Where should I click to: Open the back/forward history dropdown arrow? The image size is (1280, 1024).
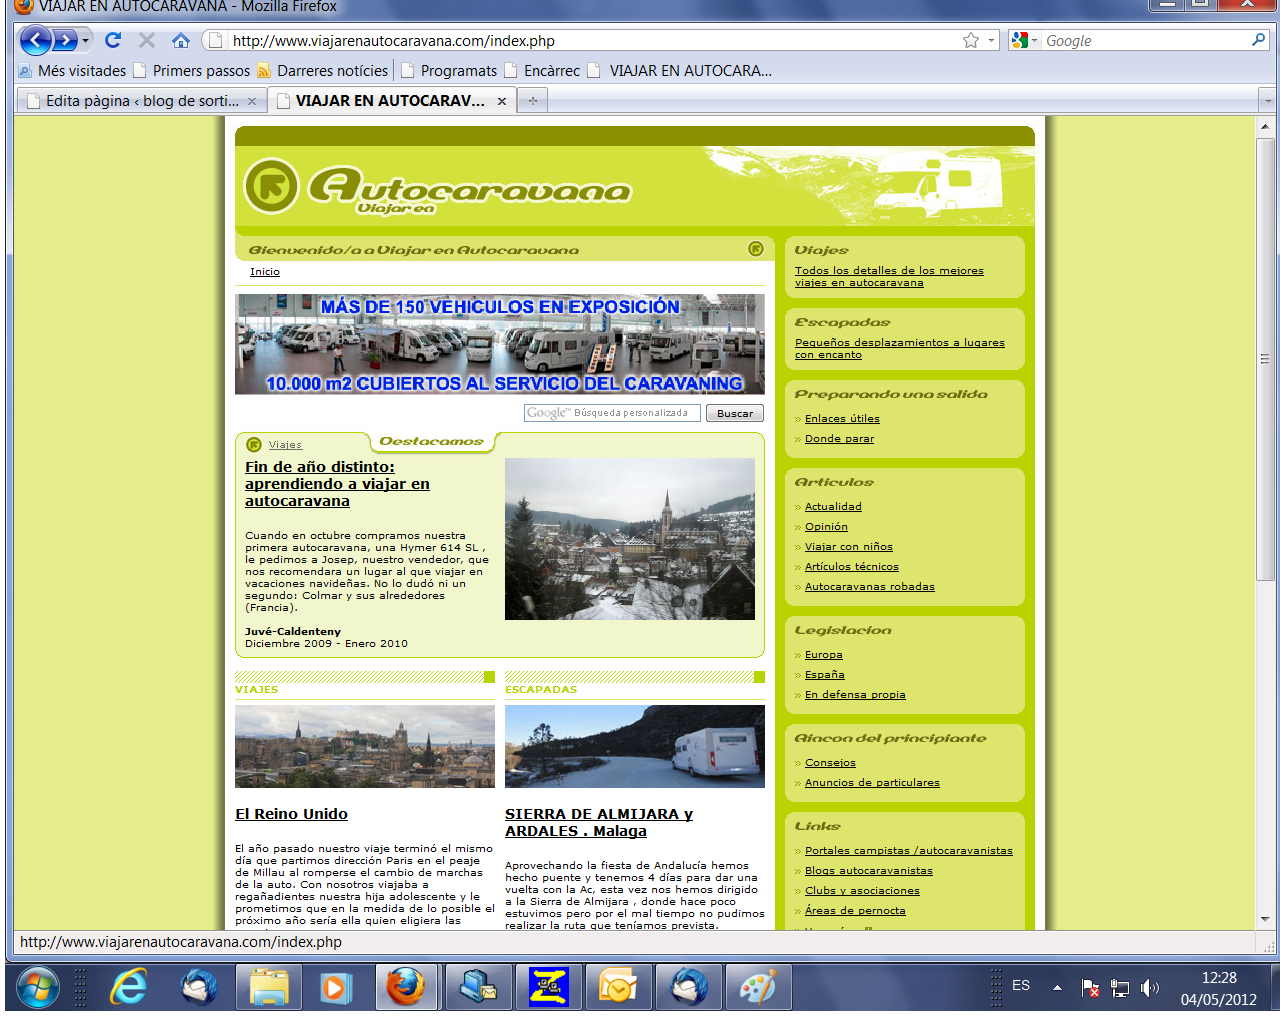pos(87,40)
